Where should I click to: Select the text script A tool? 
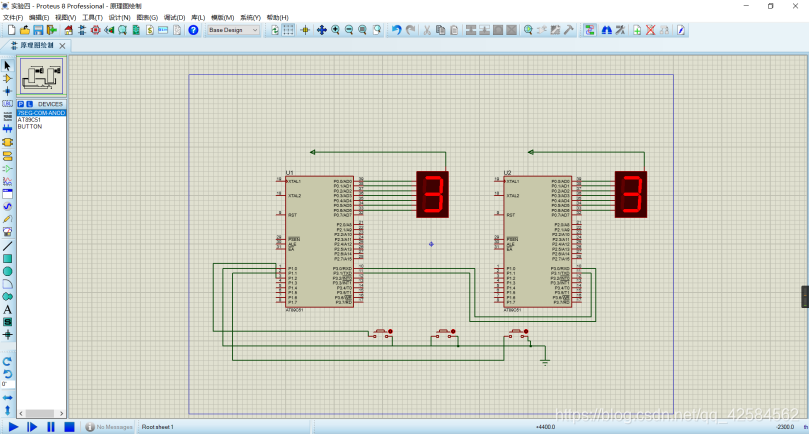(7, 310)
